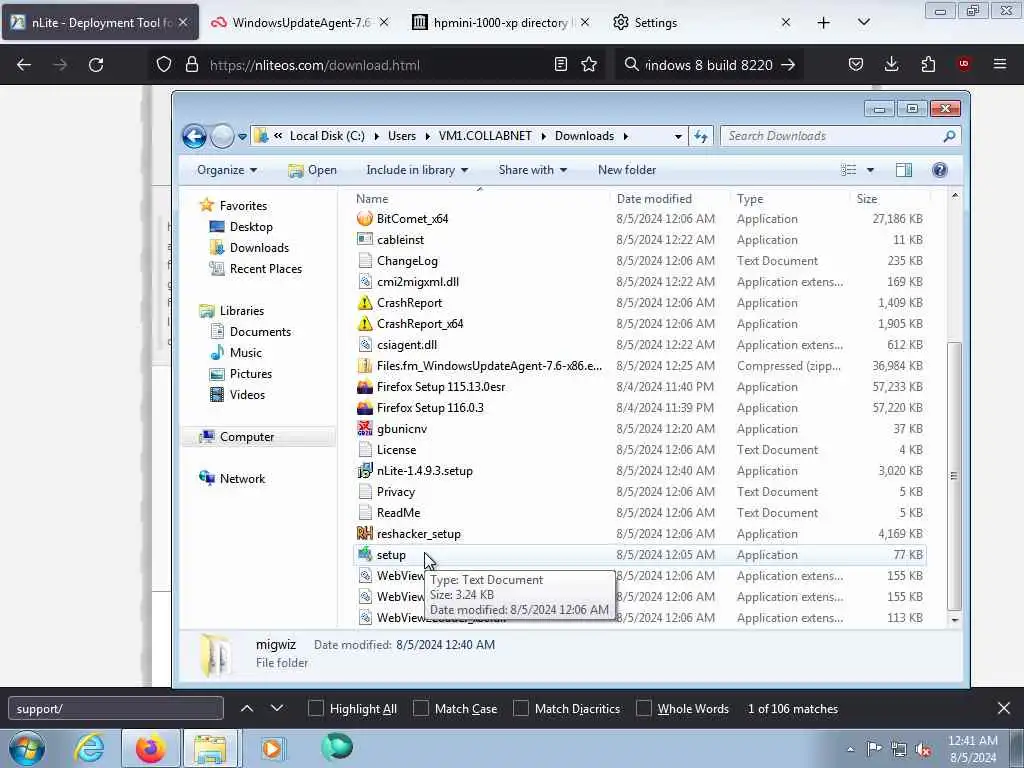The height and width of the screenshot is (768, 1024).
Task: Open Windows Start orb
Action: click(27, 748)
